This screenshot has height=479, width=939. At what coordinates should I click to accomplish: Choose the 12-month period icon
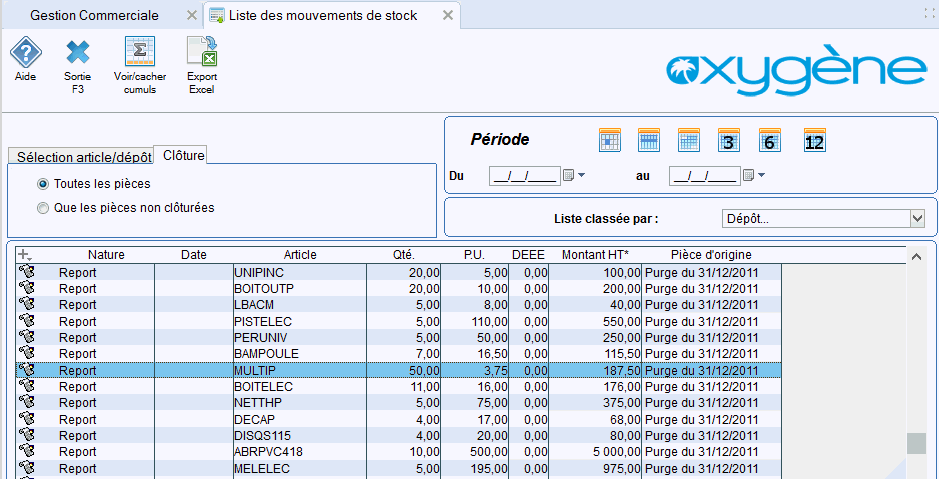(814, 140)
